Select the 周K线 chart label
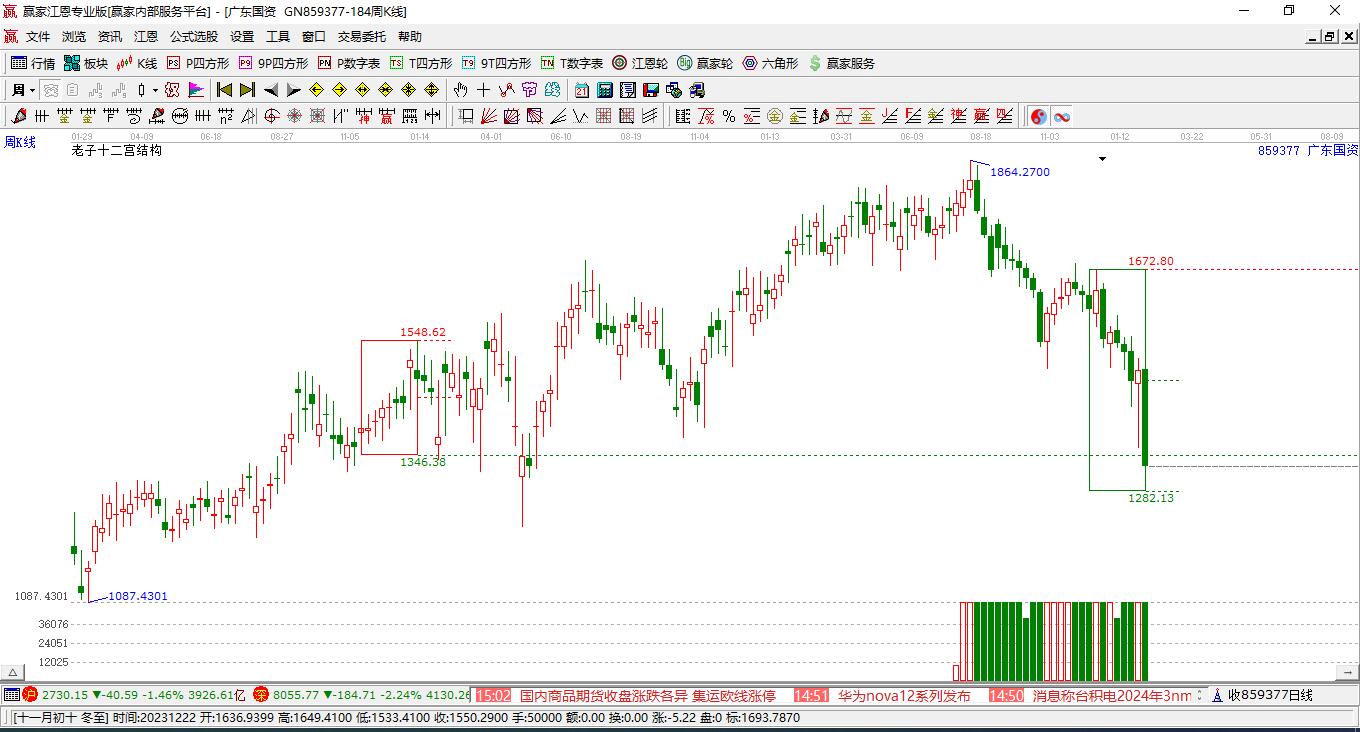1360x732 pixels. coord(20,143)
